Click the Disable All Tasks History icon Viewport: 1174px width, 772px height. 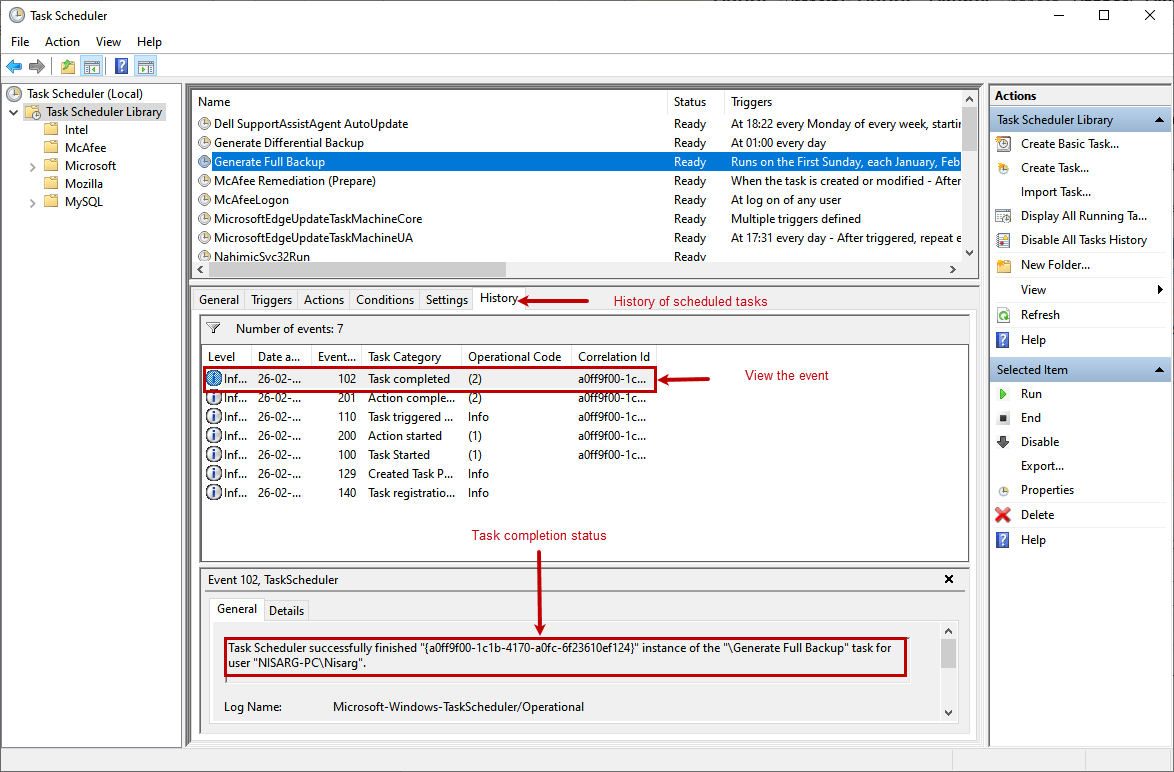coord(1001,239)
